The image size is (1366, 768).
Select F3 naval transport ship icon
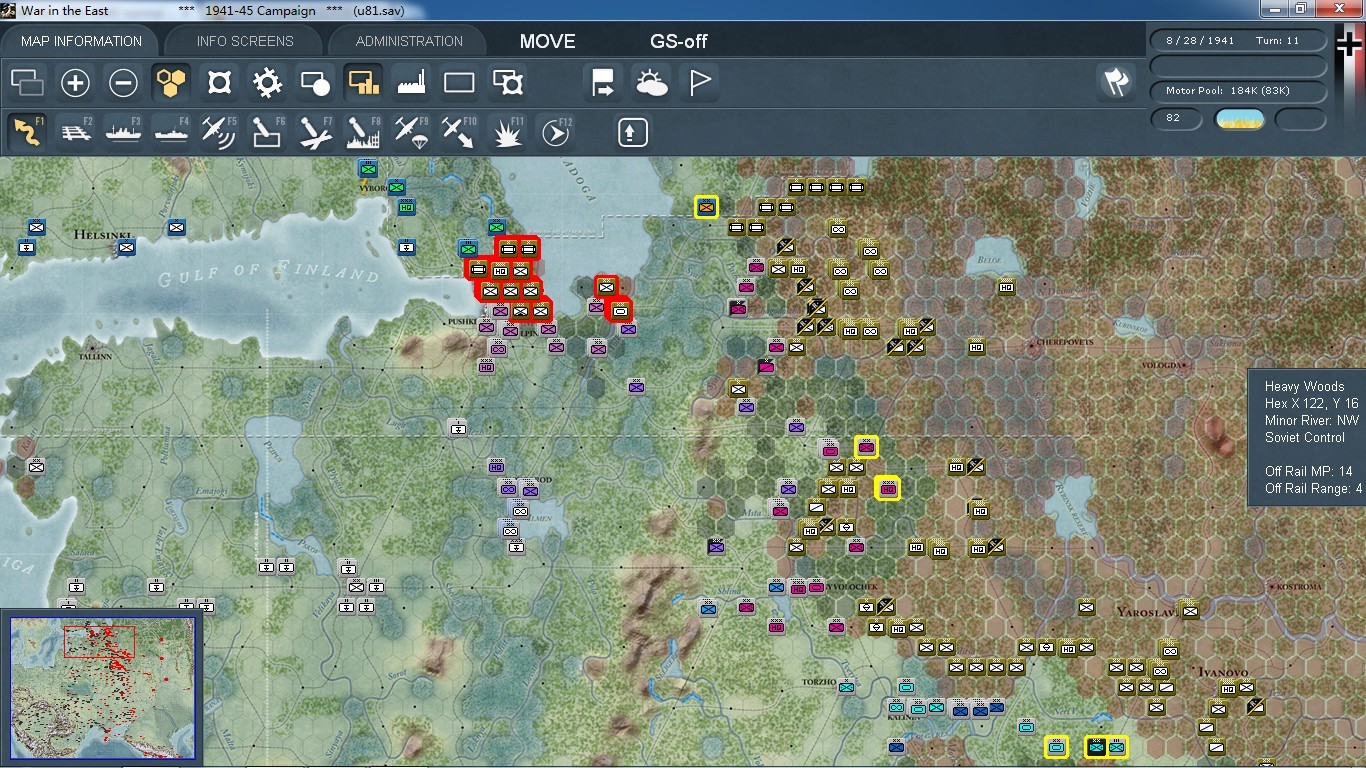coord(123,132)
